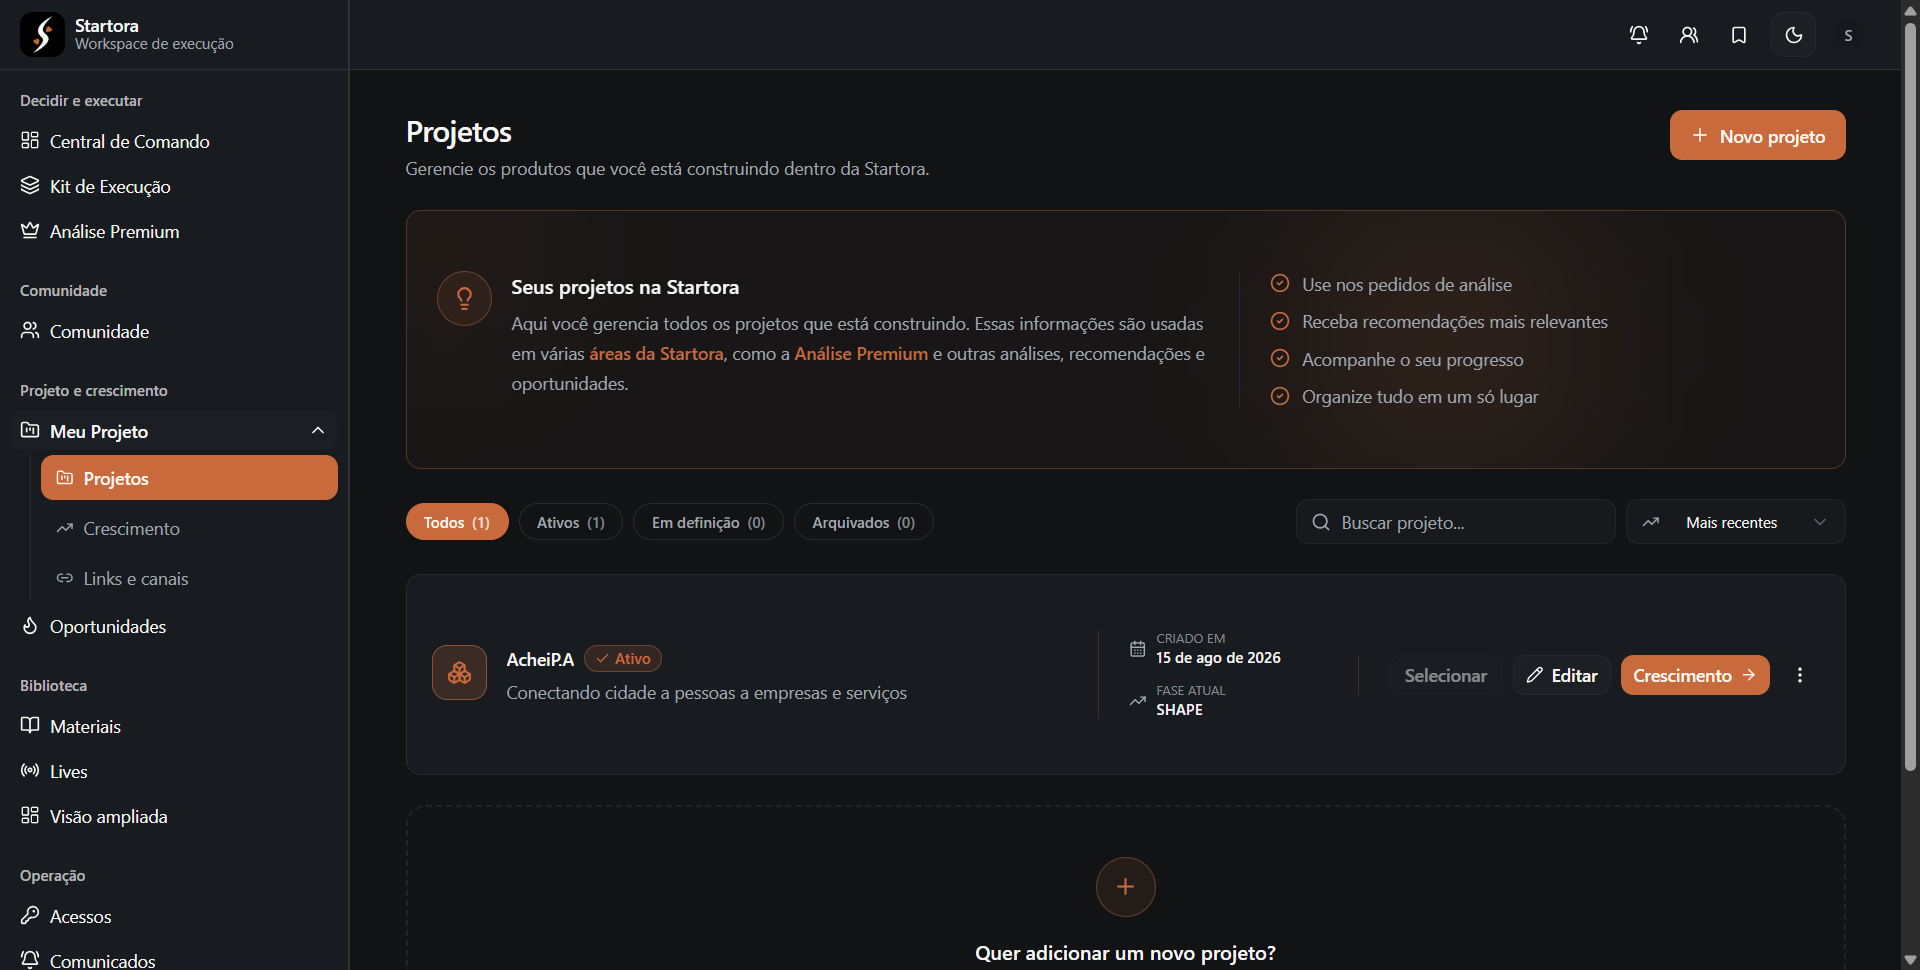The height and width of the screenshot is (970, 1920).
Task: Open Crescimento for the AcheiP.A project
Action: [1695, 675]
